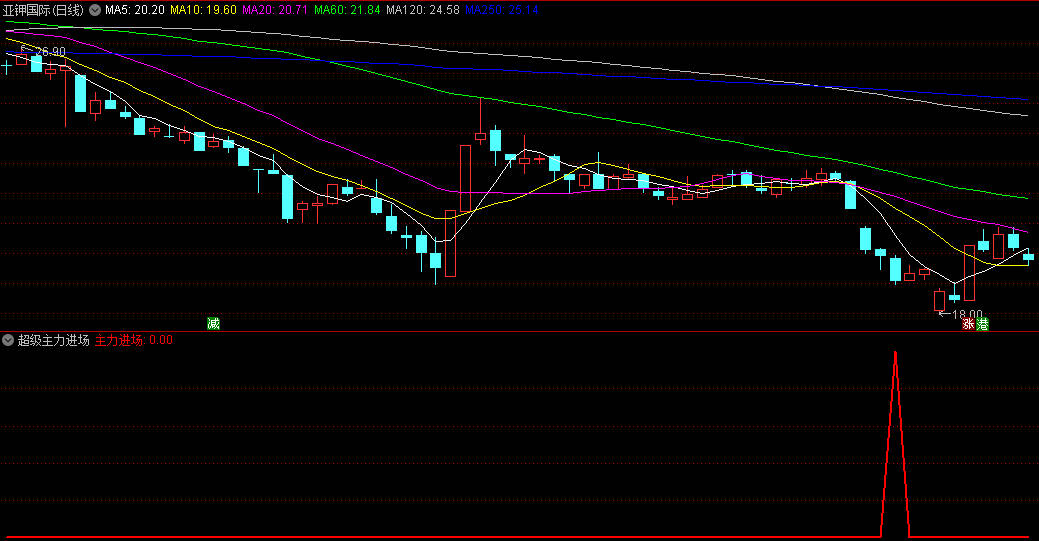Screen dimensions: 1039x541
Task: Click the MA120: 24.58 label
Action: tap(422, 10)
